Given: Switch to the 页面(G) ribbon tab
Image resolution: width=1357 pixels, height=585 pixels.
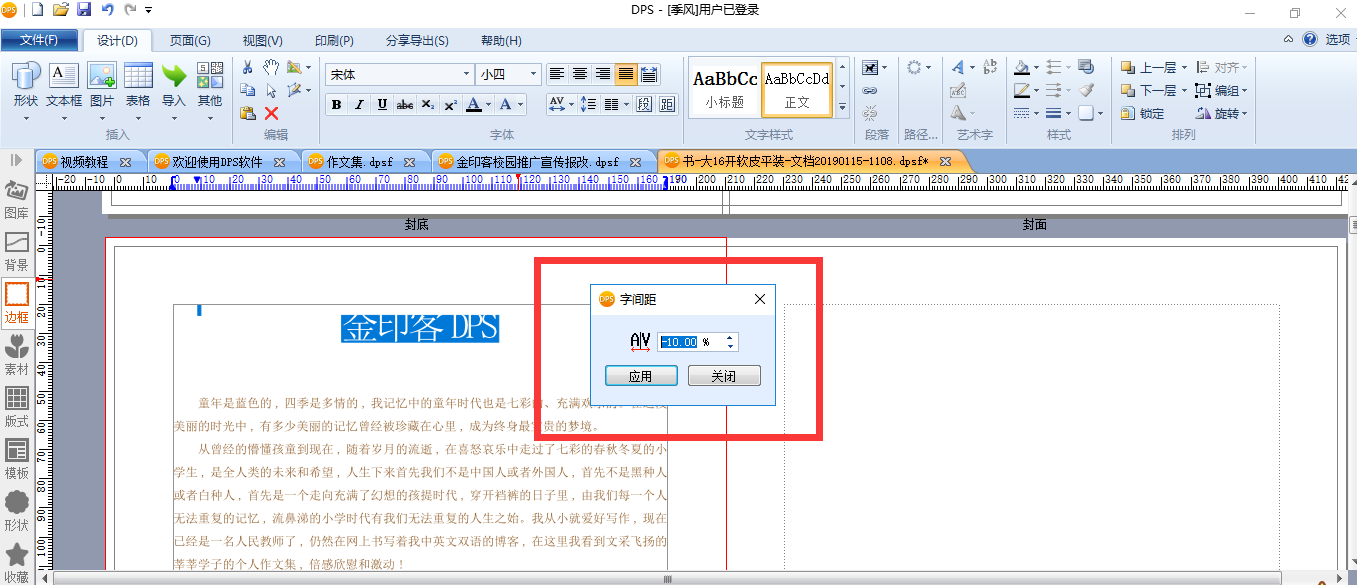Looking at the screenshot, I should pyautogui.click(x=190, y=41).
